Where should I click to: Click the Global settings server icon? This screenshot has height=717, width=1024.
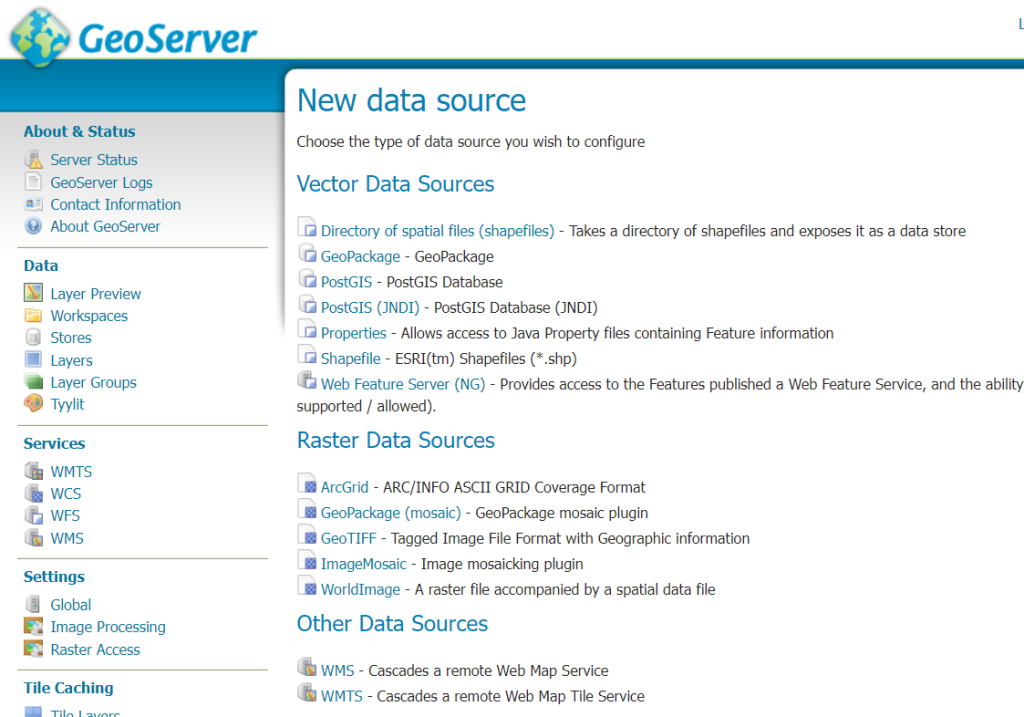[33, 604]
